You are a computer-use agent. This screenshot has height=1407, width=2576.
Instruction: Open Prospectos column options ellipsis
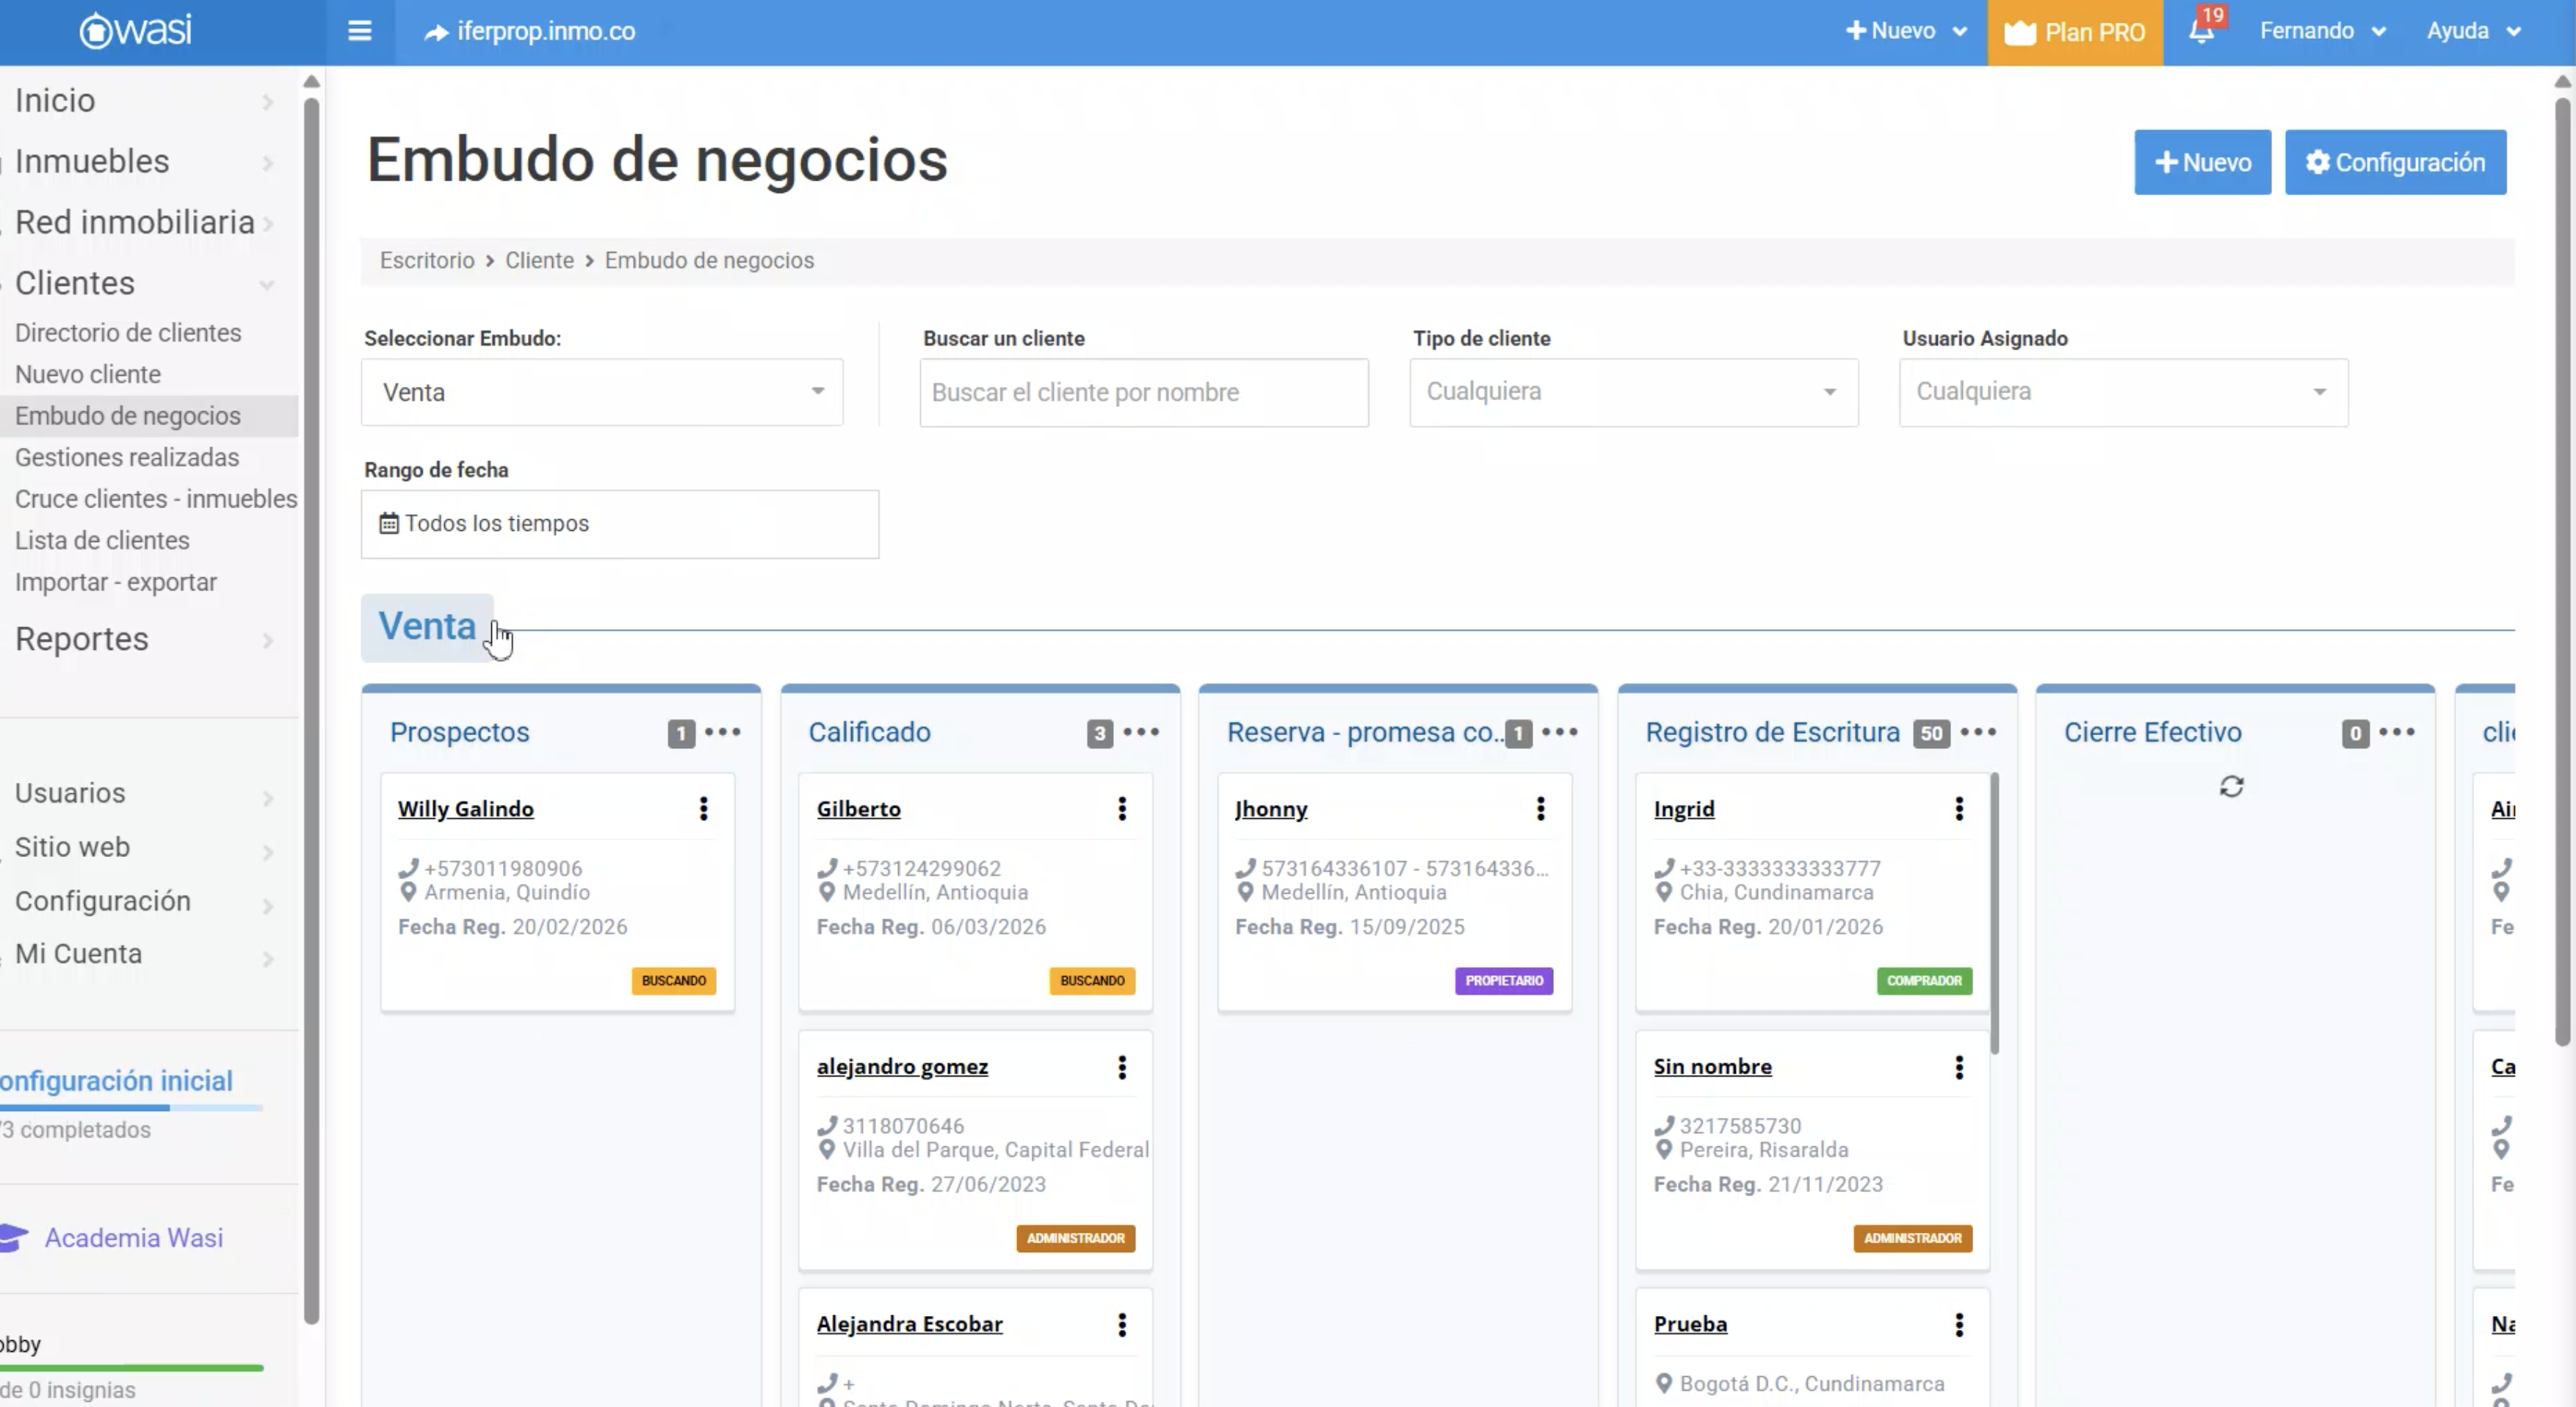point(722,732)
